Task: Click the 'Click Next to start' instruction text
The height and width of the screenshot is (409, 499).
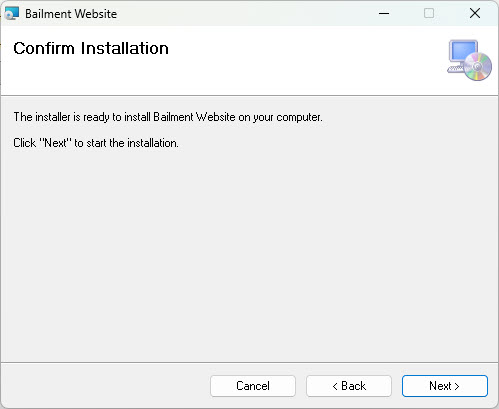Action: point(96,143)
